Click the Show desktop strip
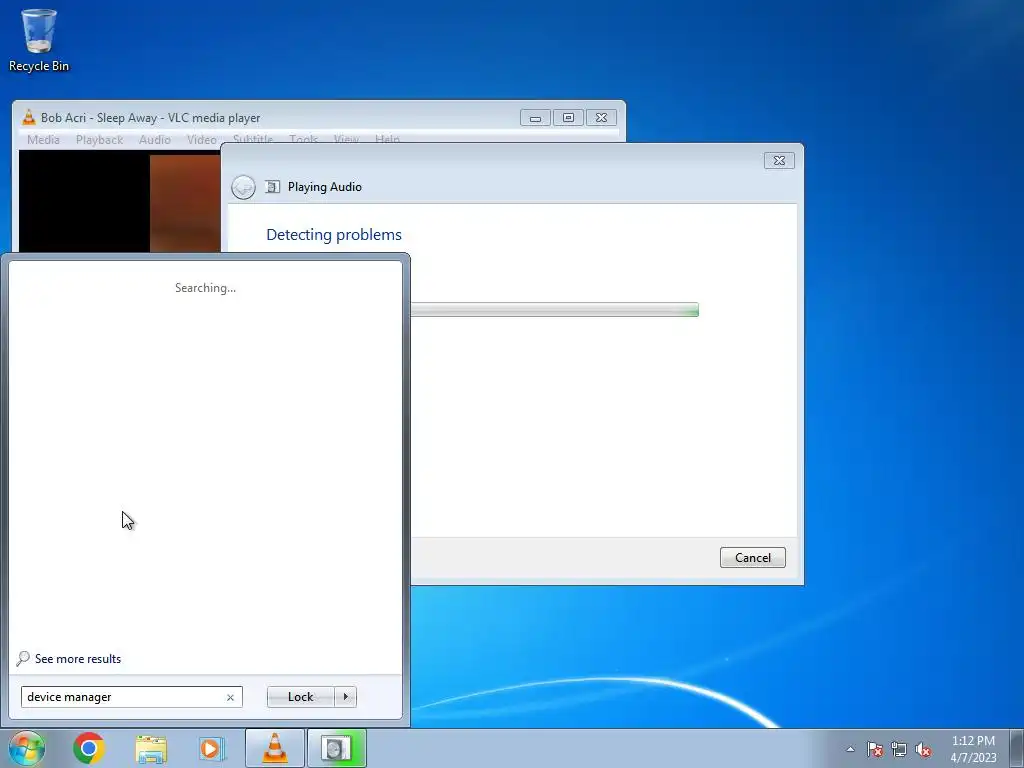The width and height of the screenshot is (1024, 768). 1017,748
